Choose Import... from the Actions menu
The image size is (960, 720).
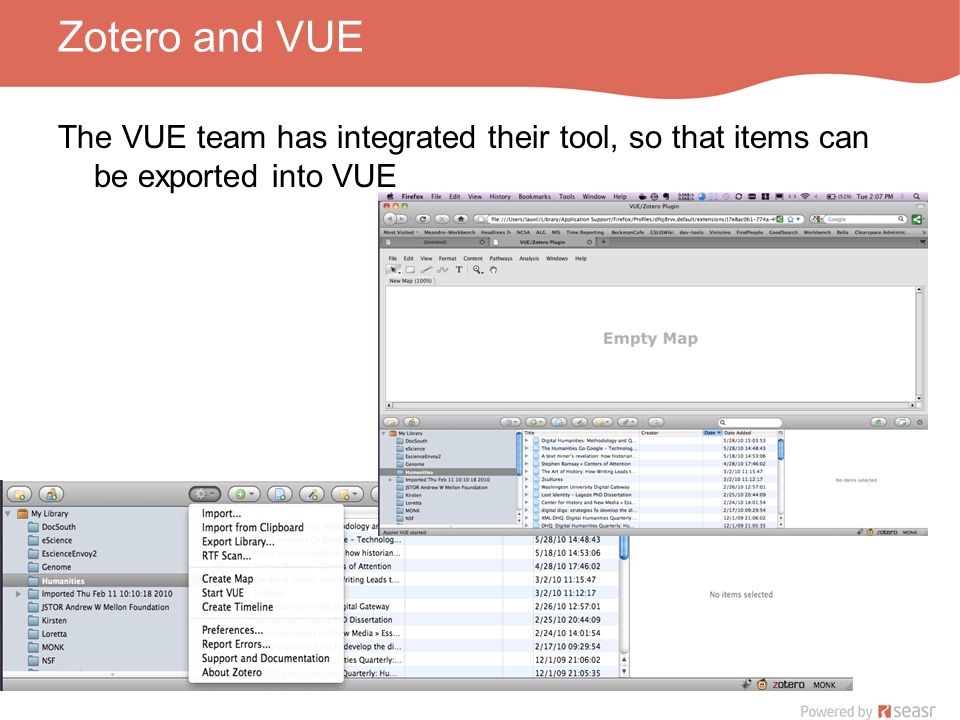tap(221, 514)
